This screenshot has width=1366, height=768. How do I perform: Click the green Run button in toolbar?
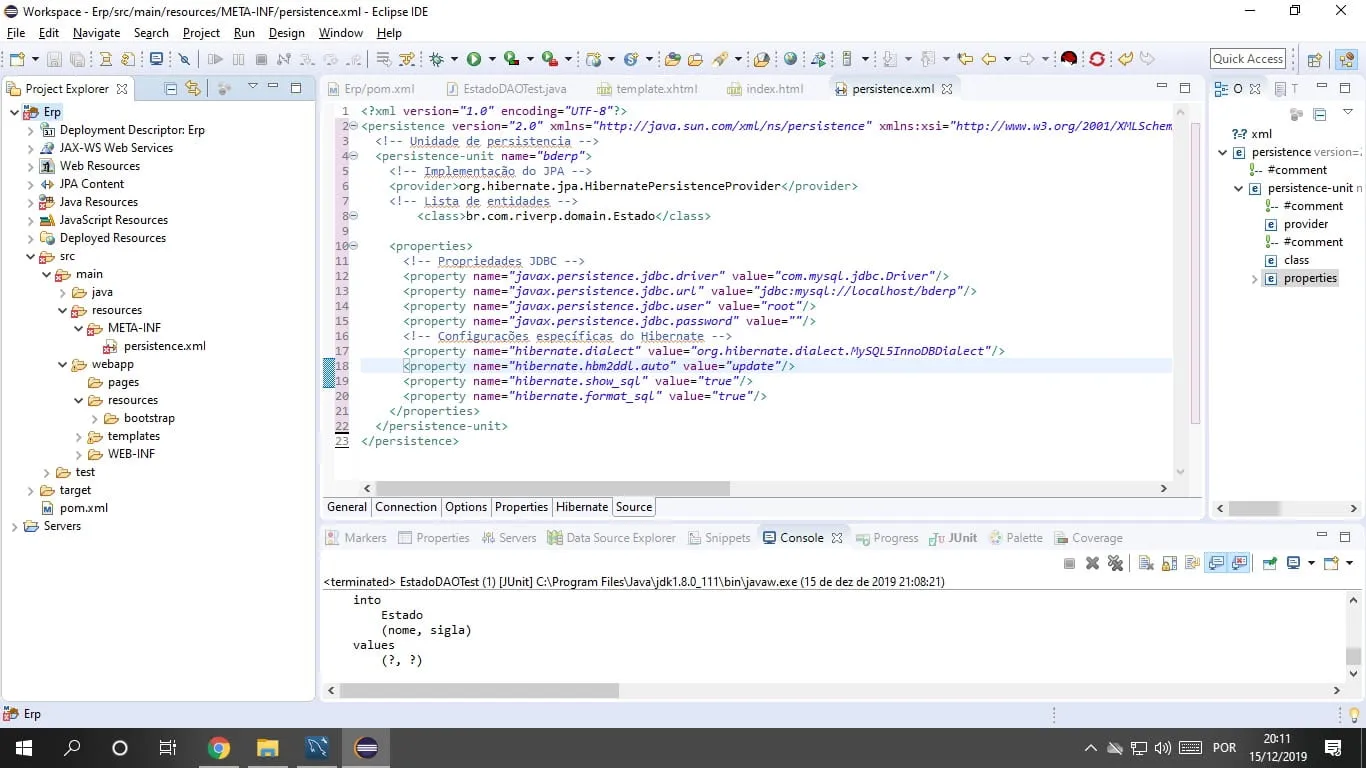coord(474,60)
